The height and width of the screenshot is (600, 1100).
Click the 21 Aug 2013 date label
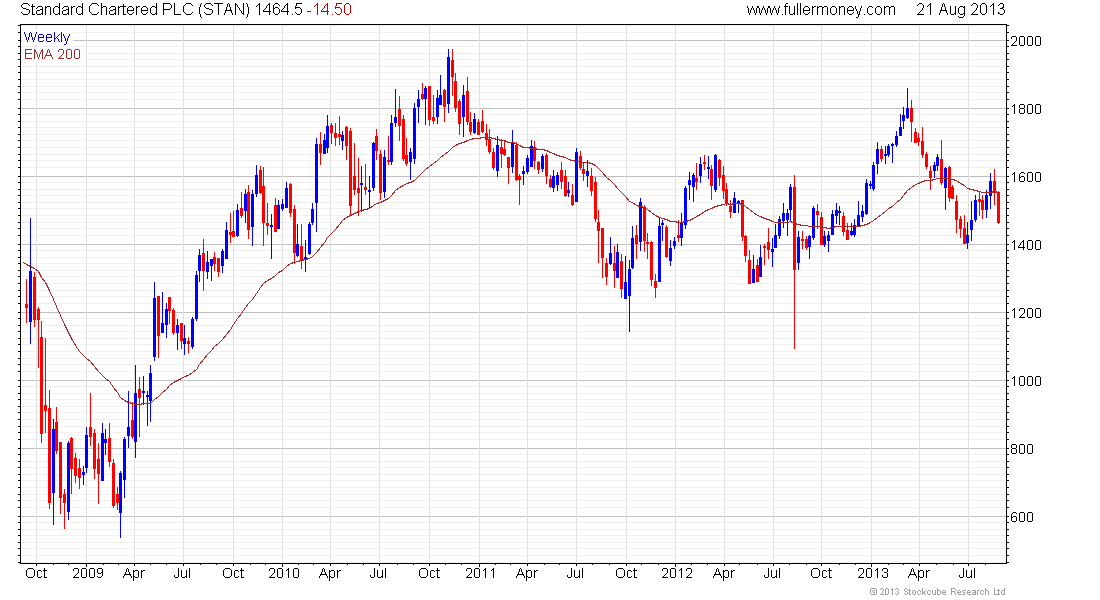click(960, 10)
